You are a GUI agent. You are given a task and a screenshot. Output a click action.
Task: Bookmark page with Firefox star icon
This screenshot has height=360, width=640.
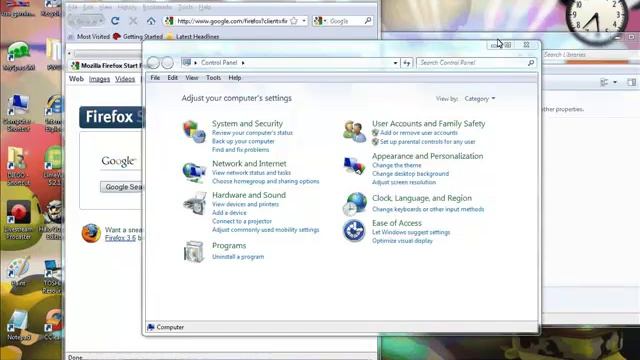click(x=294, y=21)
